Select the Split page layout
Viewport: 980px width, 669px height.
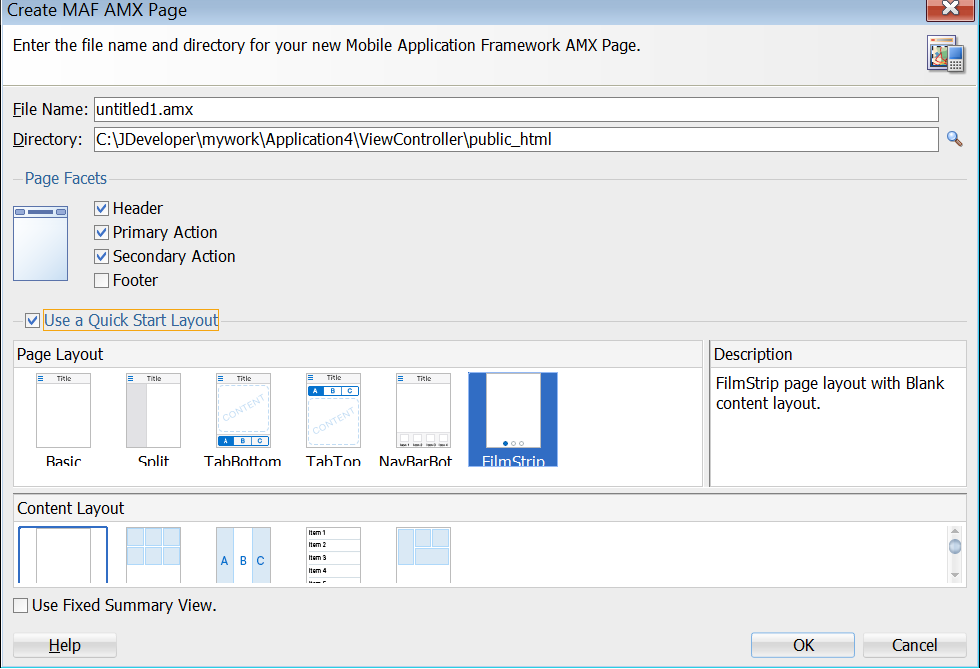(x=153, y=420)
